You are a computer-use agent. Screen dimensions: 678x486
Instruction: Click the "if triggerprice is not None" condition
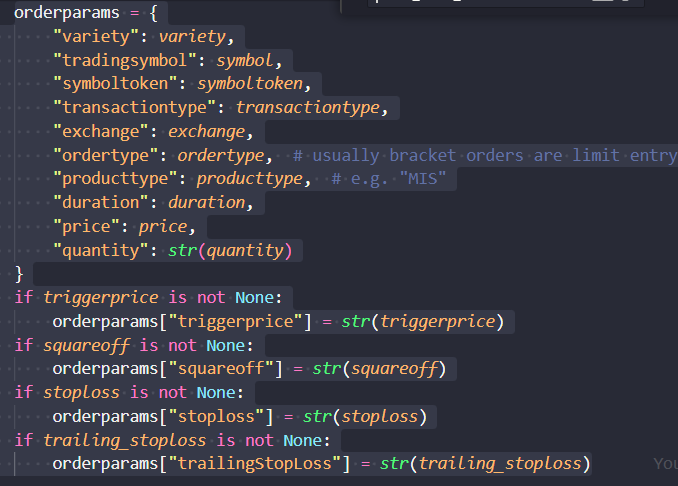pyautogui.click(x=154, y=297)
